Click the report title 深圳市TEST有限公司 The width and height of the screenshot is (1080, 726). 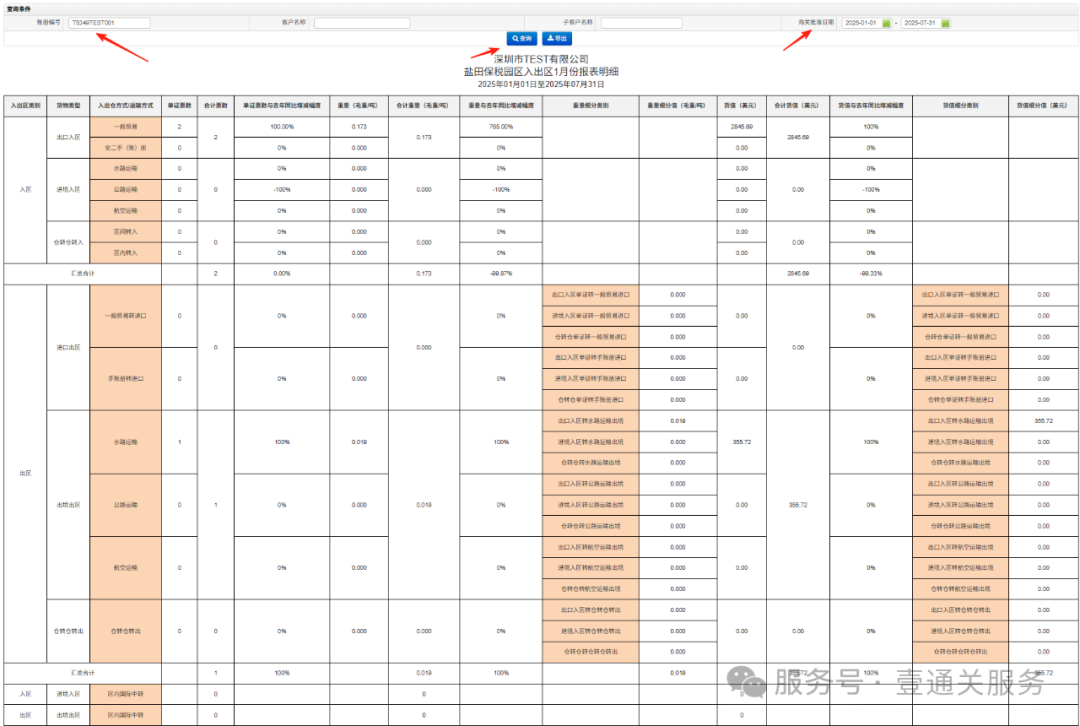pyautogui.click(x=541, y=60)
